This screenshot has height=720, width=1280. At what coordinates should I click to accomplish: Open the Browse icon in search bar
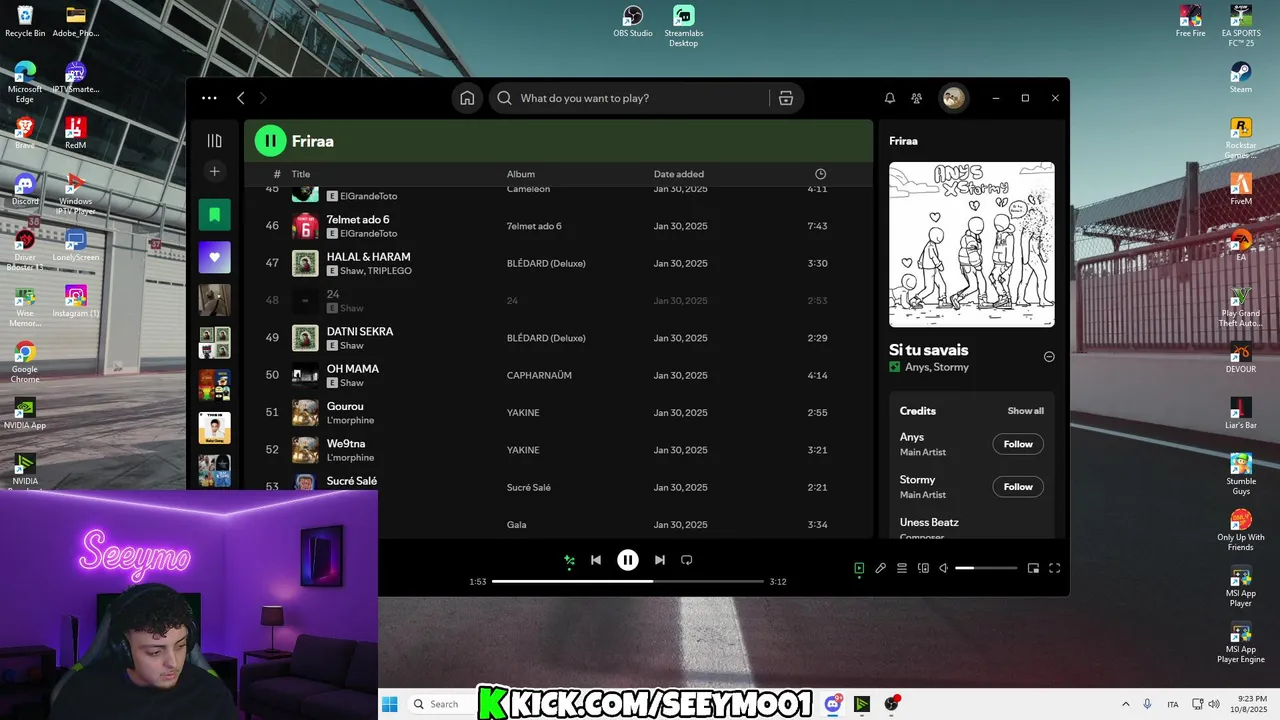786,98
